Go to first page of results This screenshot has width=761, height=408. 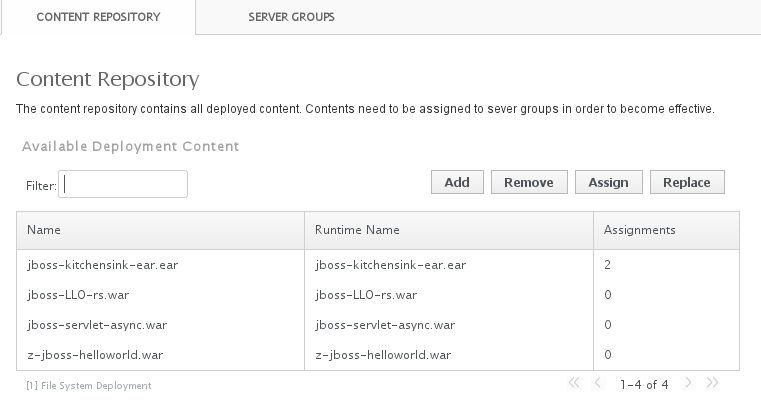574,383
